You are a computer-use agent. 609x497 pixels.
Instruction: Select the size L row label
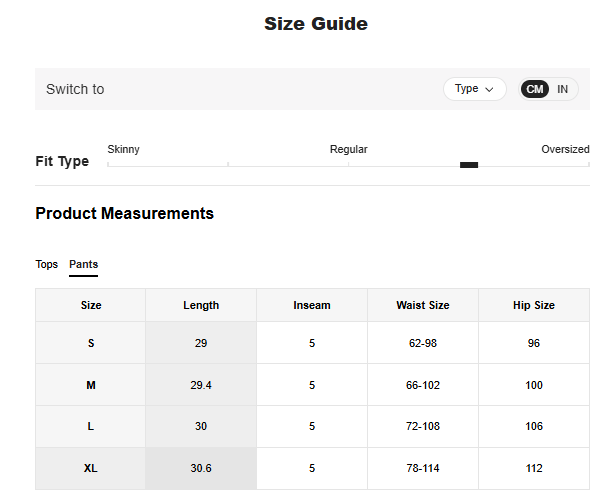point(91,426)
